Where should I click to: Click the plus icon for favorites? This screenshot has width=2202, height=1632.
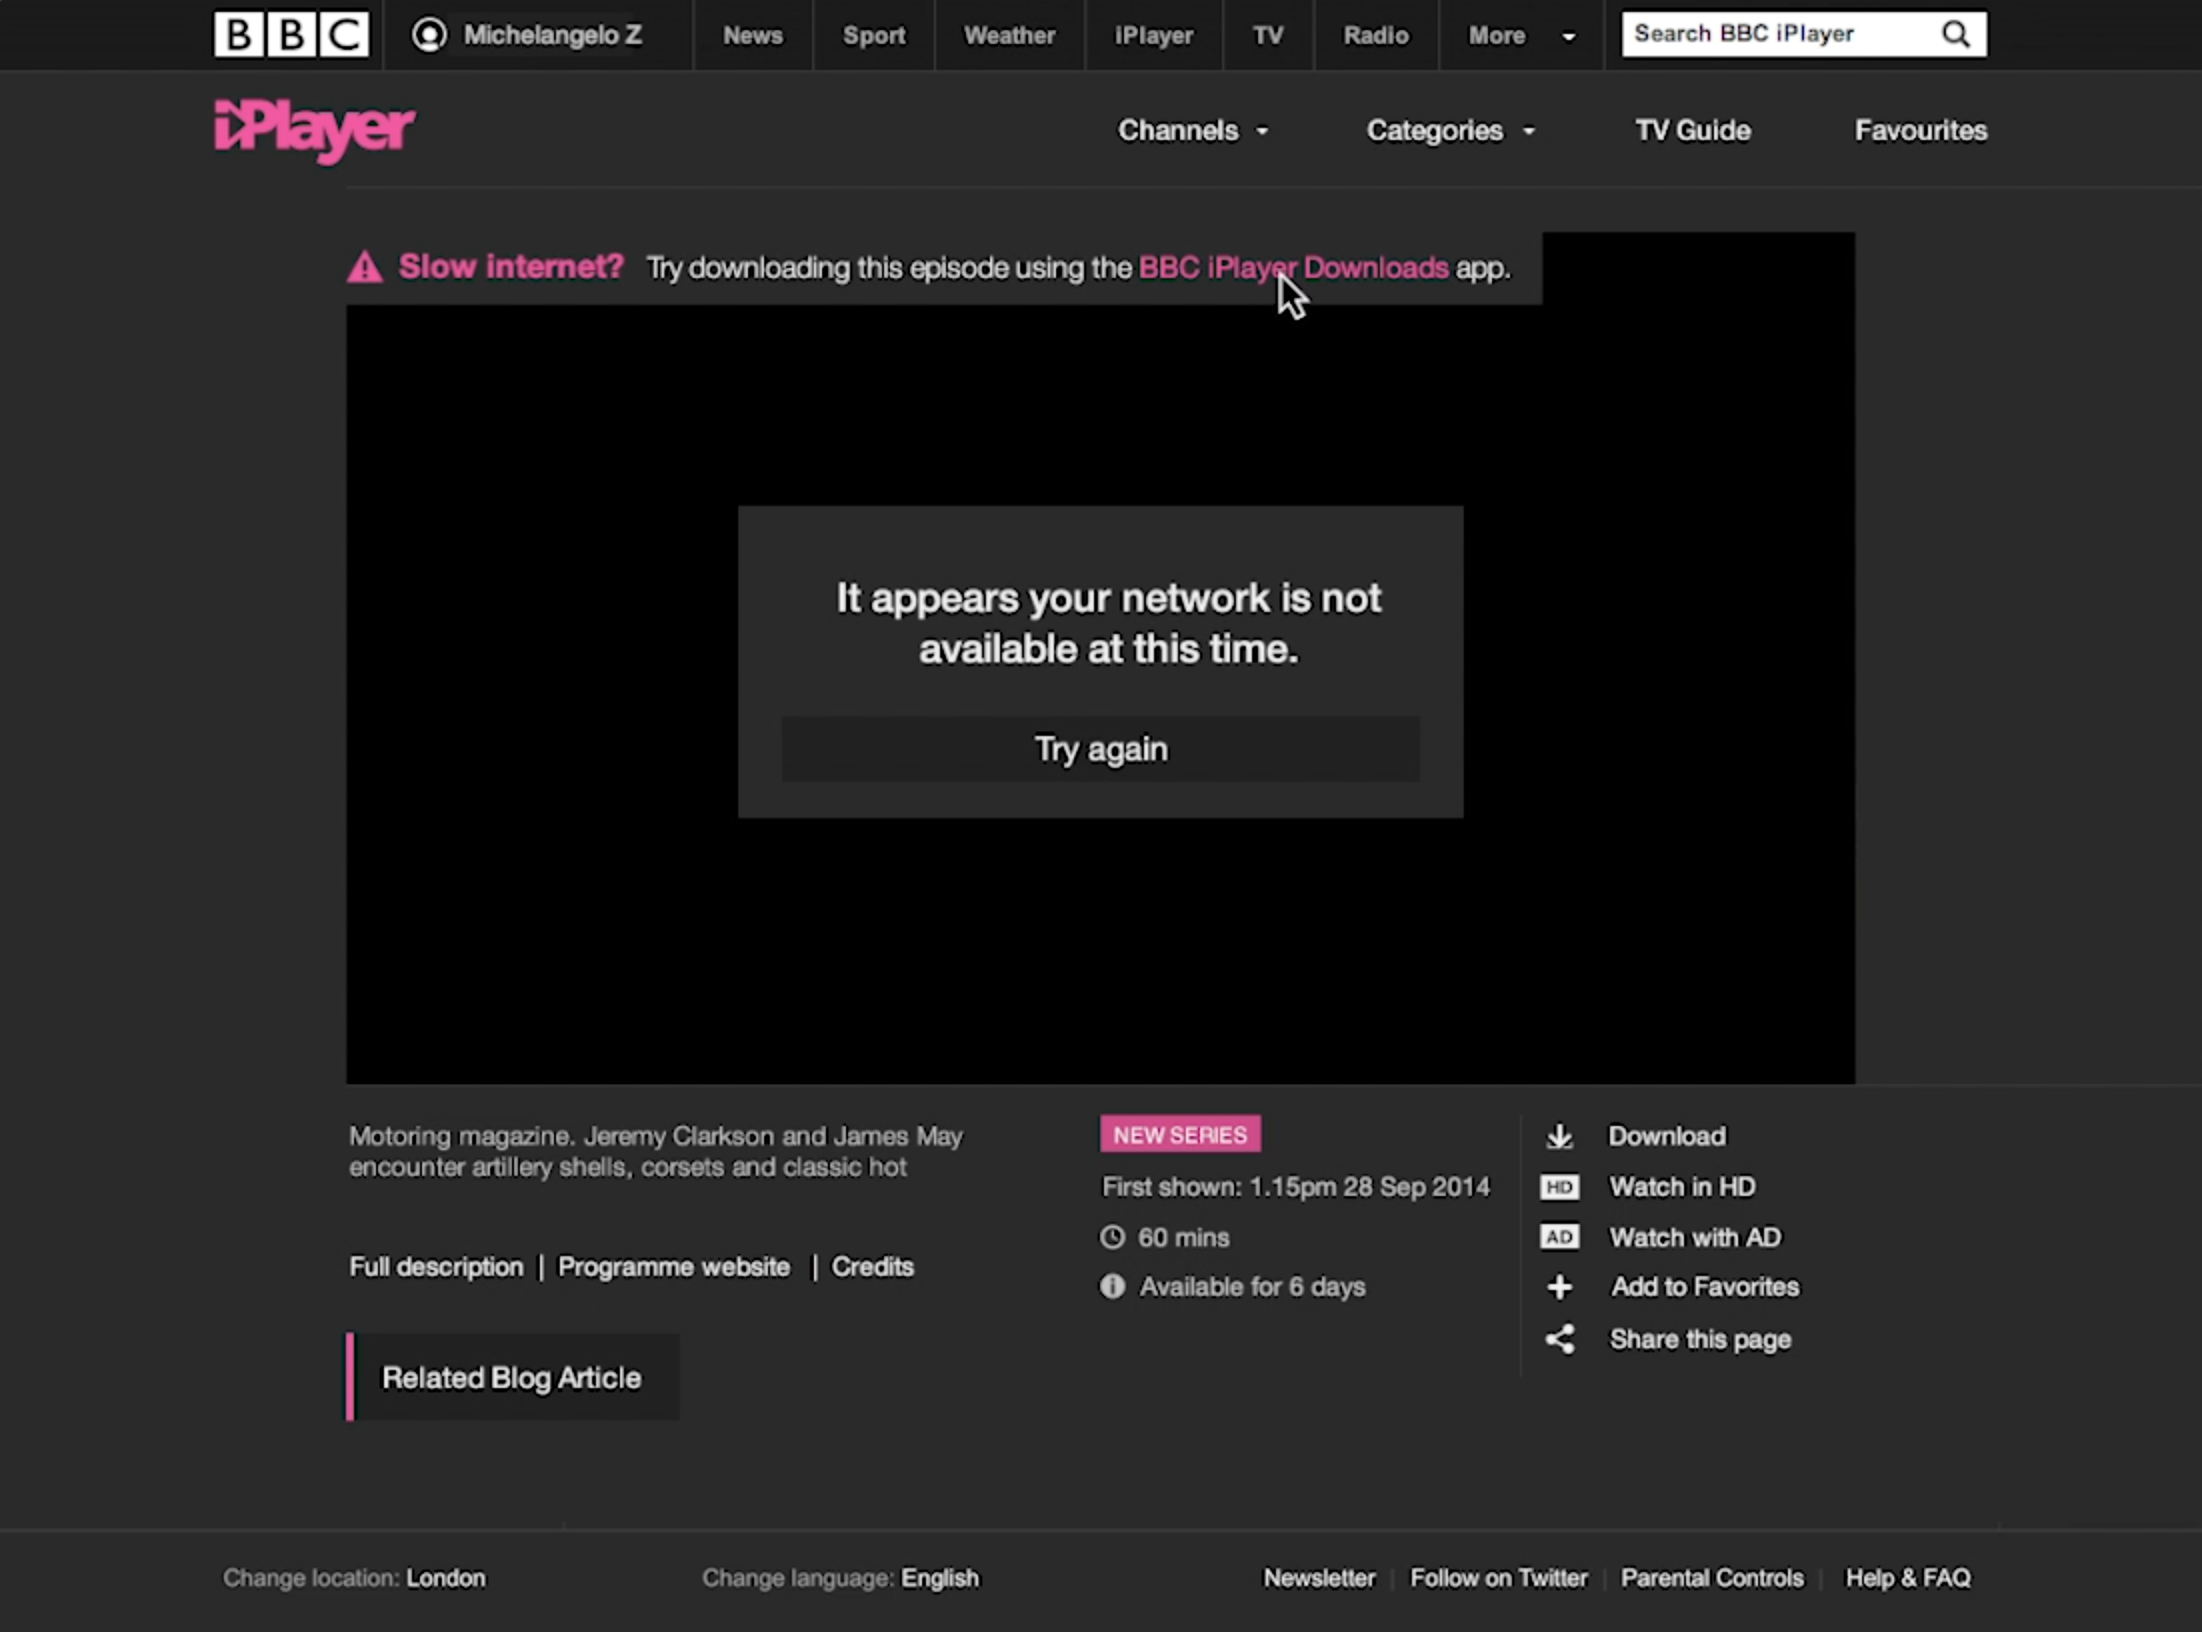[x=1559, y=1287]
